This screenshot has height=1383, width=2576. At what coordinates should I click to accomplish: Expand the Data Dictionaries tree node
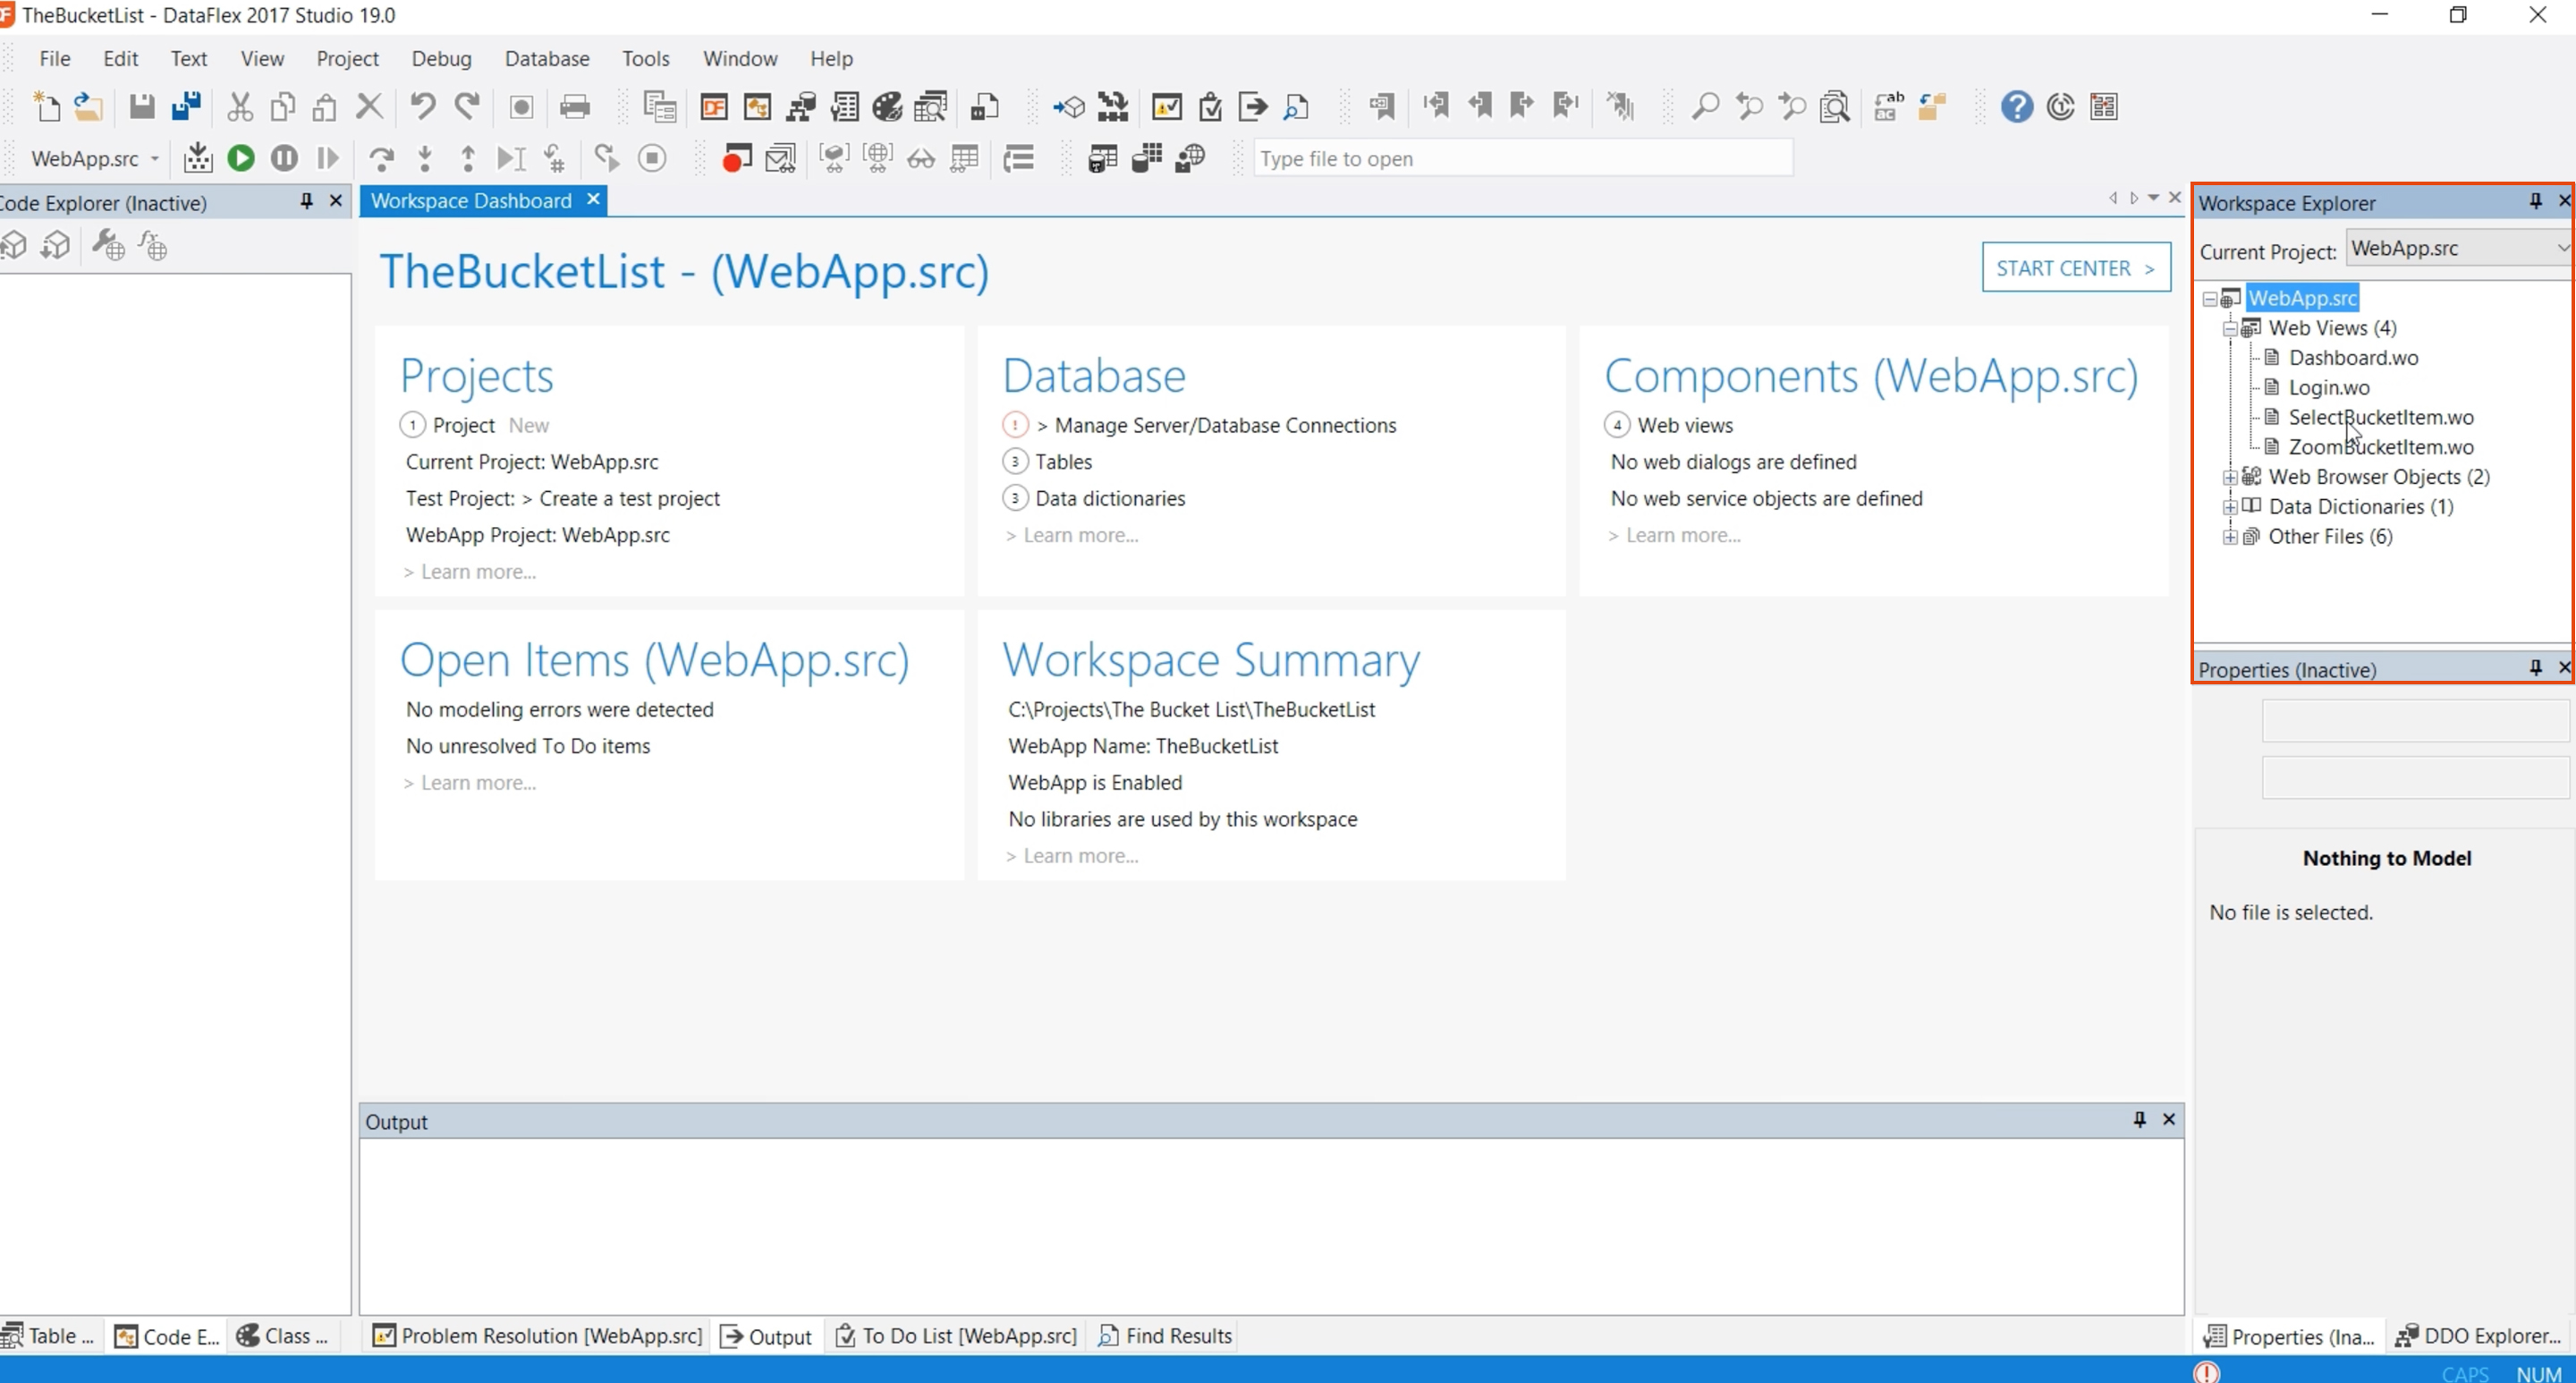(2229, 507)
